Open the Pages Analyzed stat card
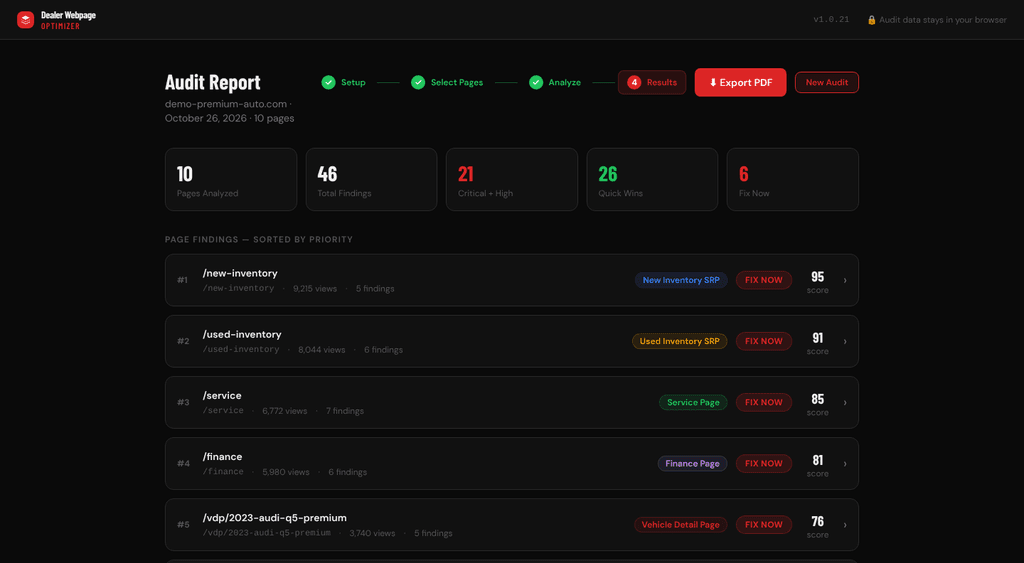Screen dimensions: 1024x563 (x=231, y=180)
